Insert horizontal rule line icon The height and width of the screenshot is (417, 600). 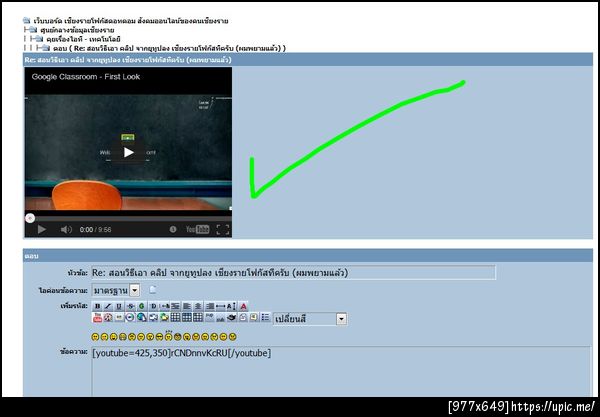tap(220, 306)
